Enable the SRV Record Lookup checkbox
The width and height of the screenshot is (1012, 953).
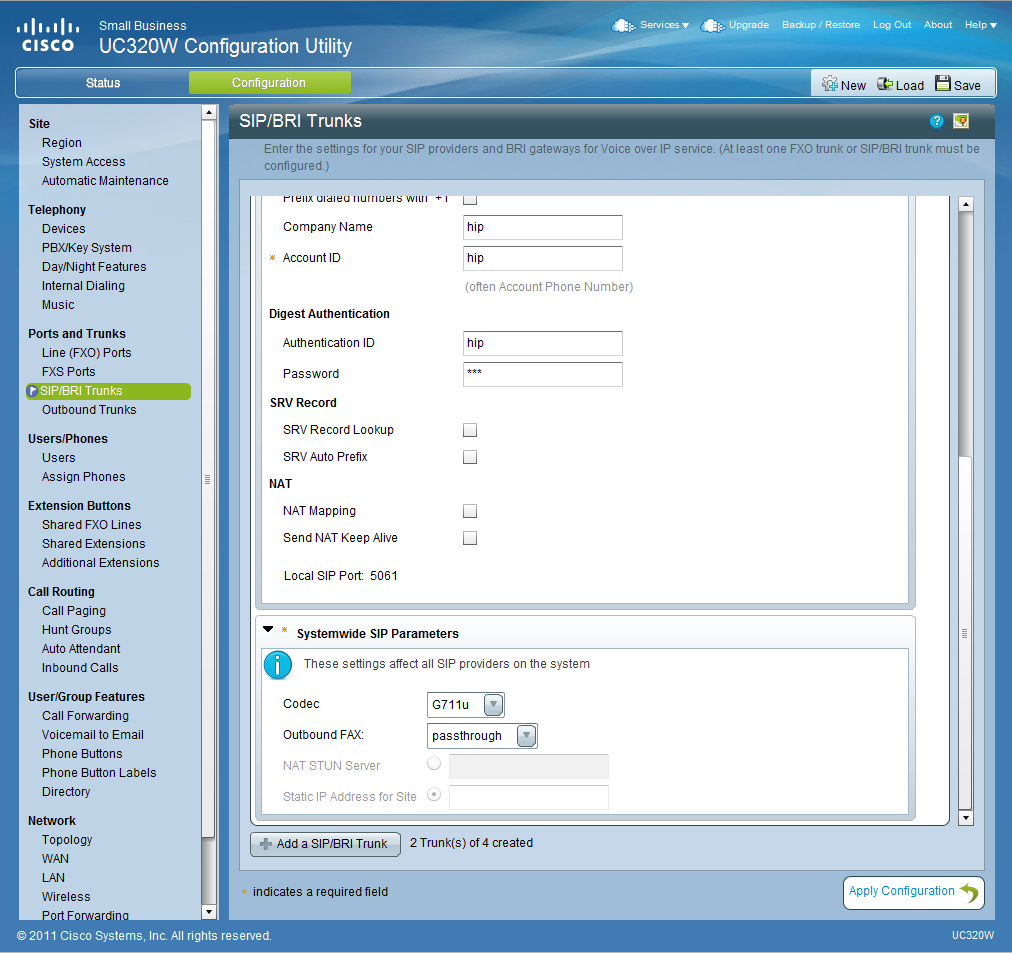click(x=470, y=430)
